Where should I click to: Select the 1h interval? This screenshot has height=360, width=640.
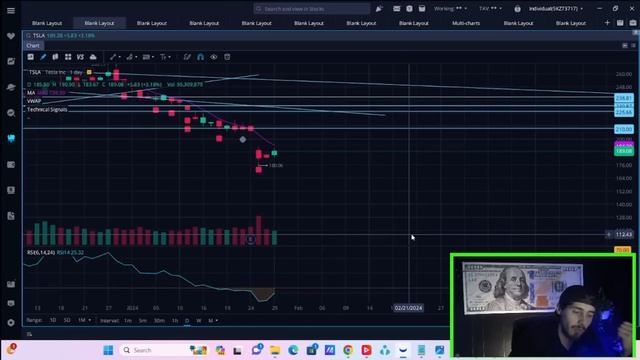click(175, 320)
